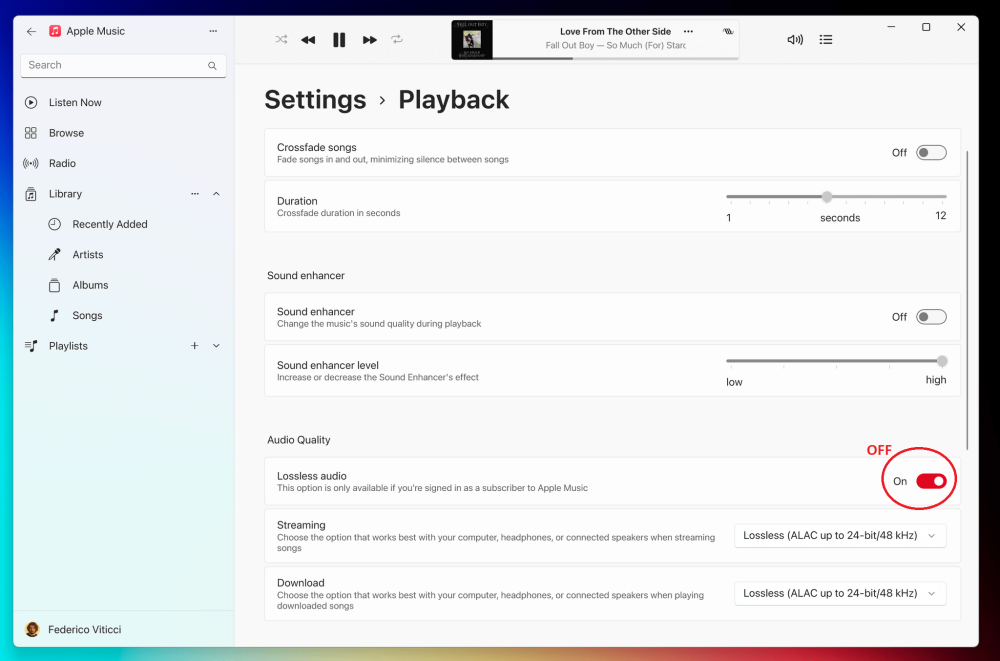1000x661 pixels.
Task: Click the lossless waveform badge in now playing
Action: (x=728, y=31)
